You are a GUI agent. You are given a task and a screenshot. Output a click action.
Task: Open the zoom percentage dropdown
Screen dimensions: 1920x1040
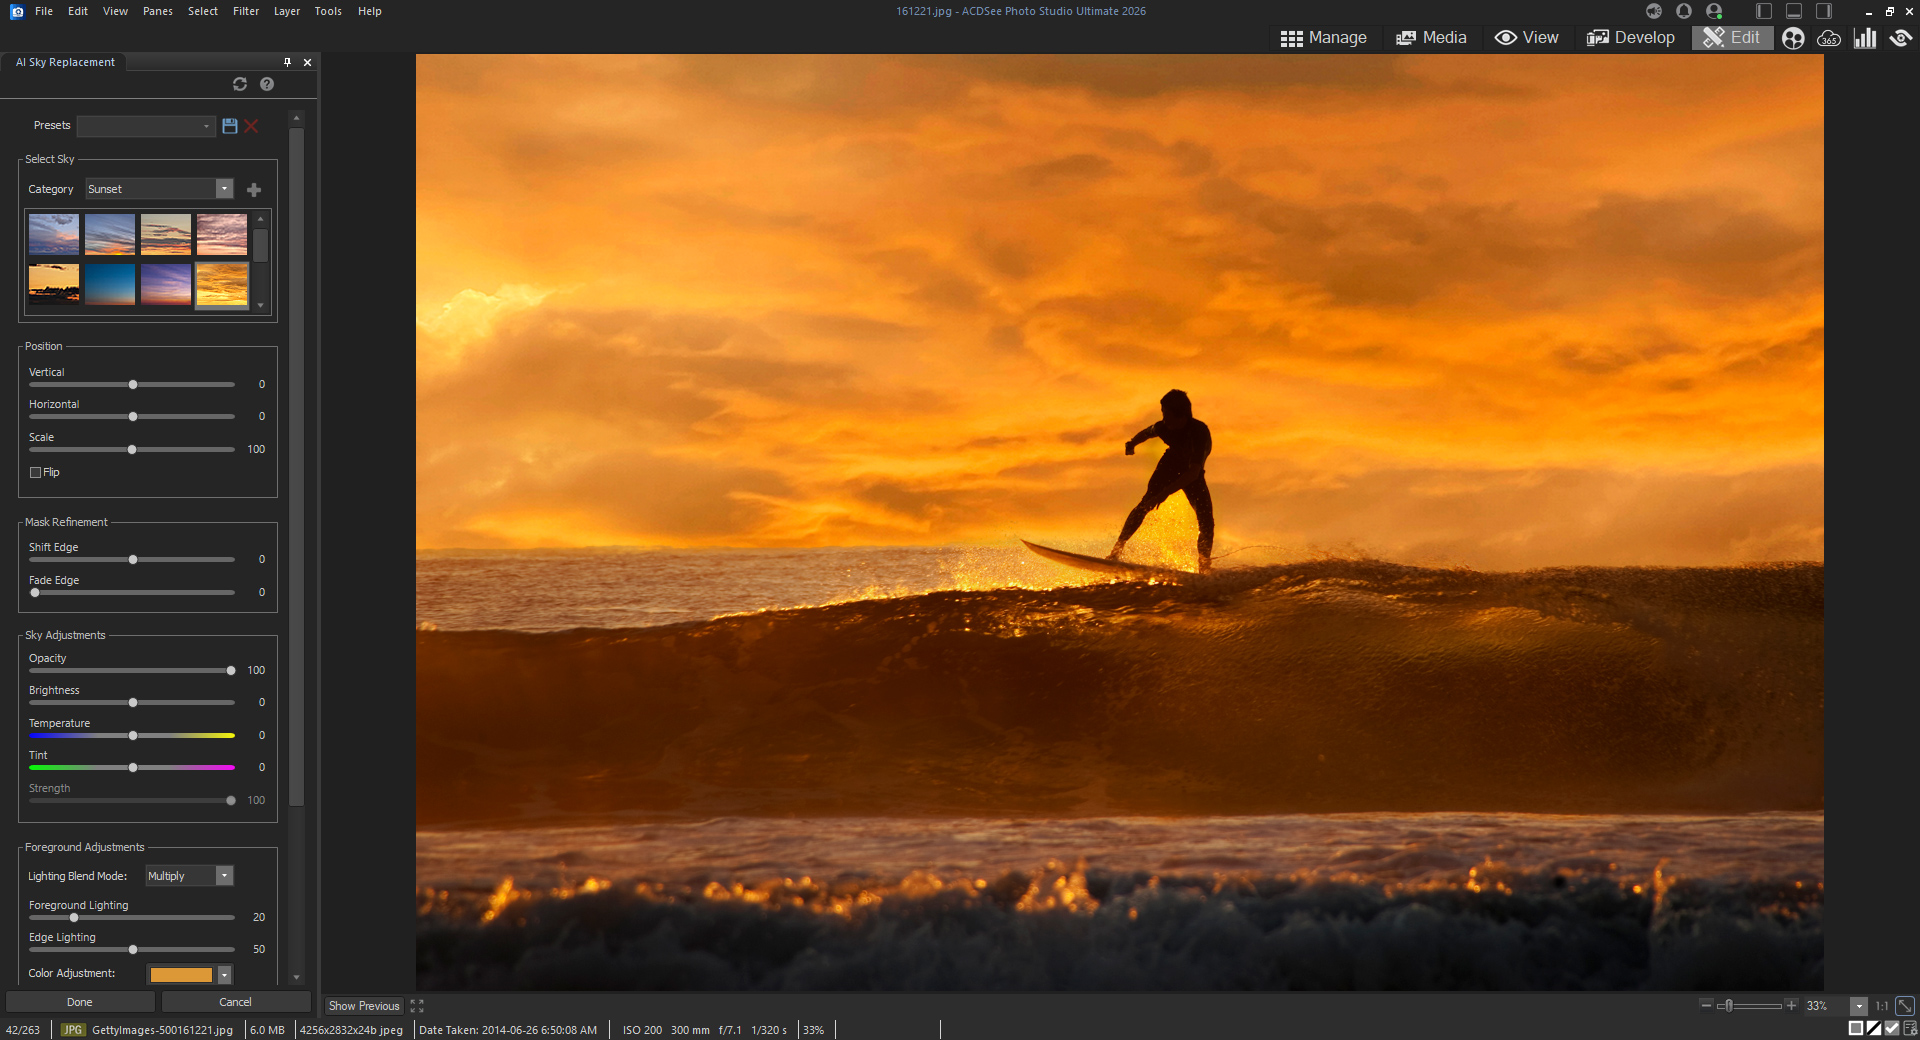coord(1858,1006)
